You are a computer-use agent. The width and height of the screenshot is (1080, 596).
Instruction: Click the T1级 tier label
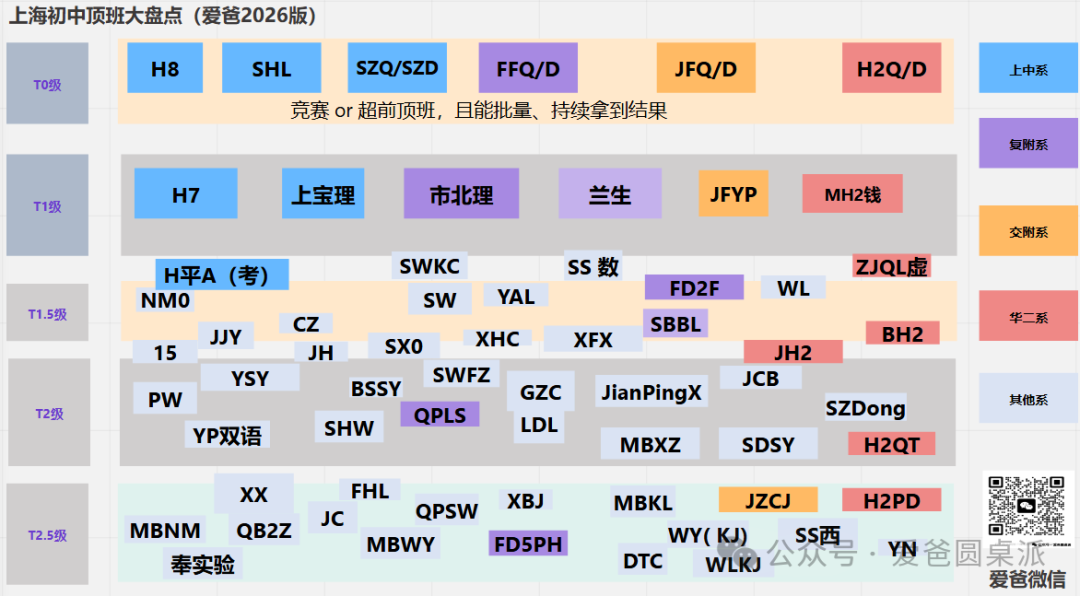point(48,205)
